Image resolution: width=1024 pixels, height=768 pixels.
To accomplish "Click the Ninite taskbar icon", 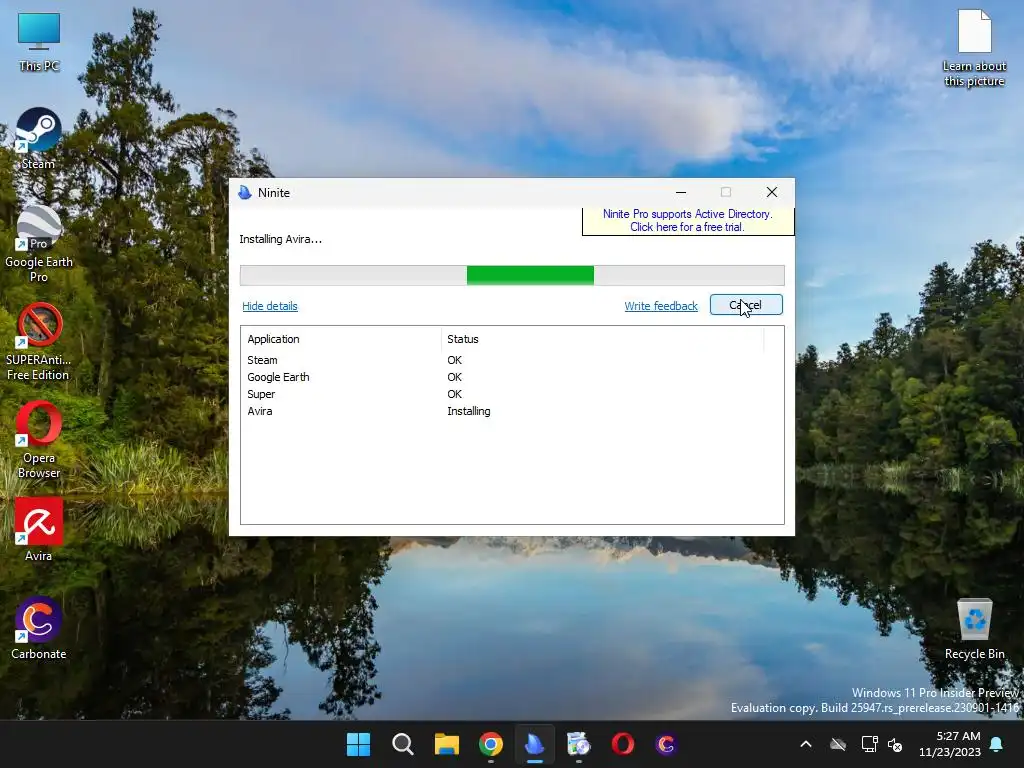I will pos(535,744).
